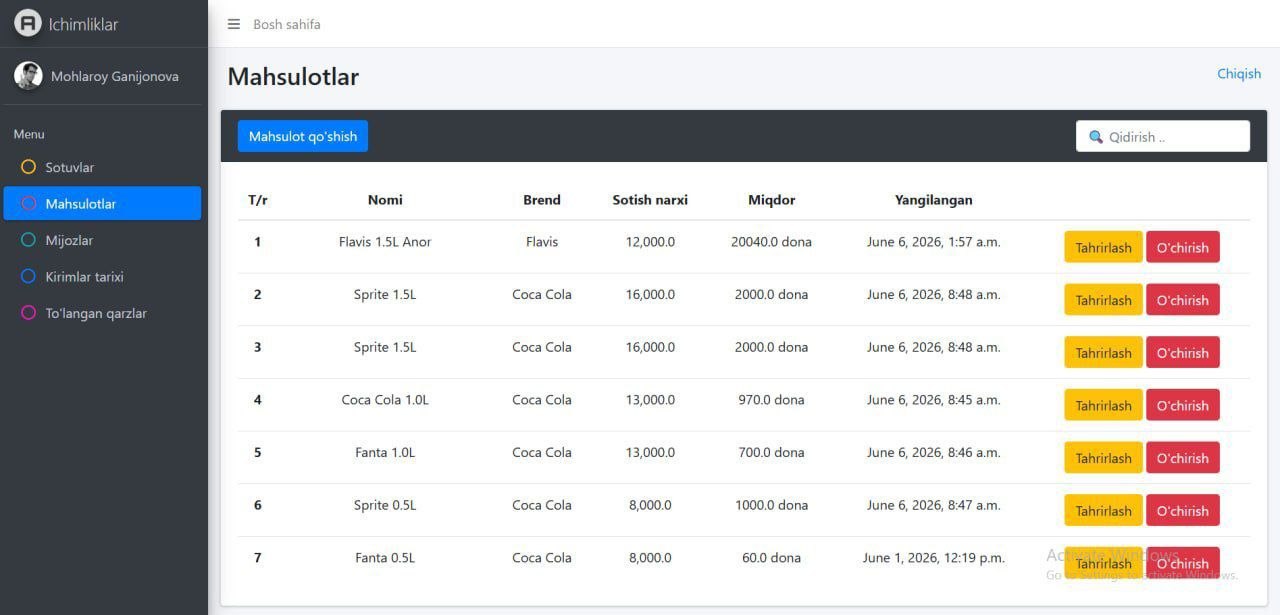Click the T/r column header
This screenshot has width=1280, height=615.
coord(258,200)
